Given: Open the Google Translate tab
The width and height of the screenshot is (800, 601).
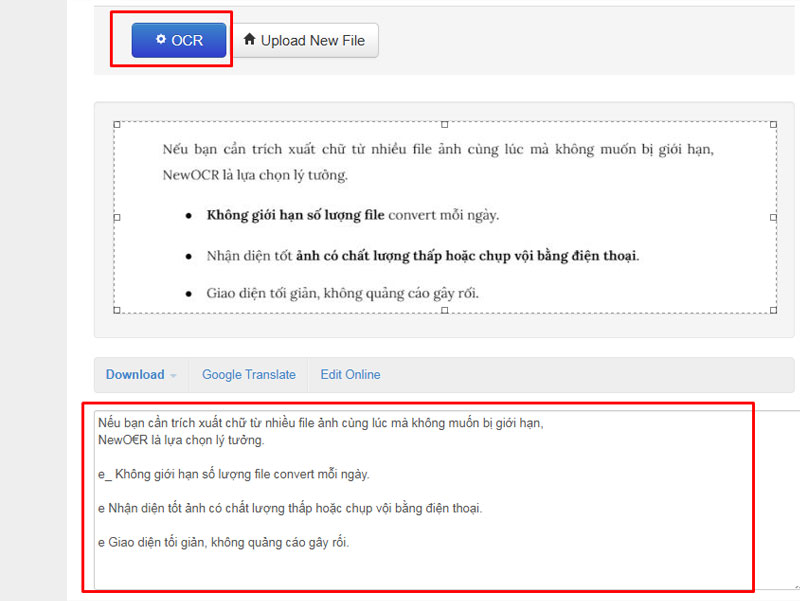Looking at the screenshot, I should tap(249, 375).
